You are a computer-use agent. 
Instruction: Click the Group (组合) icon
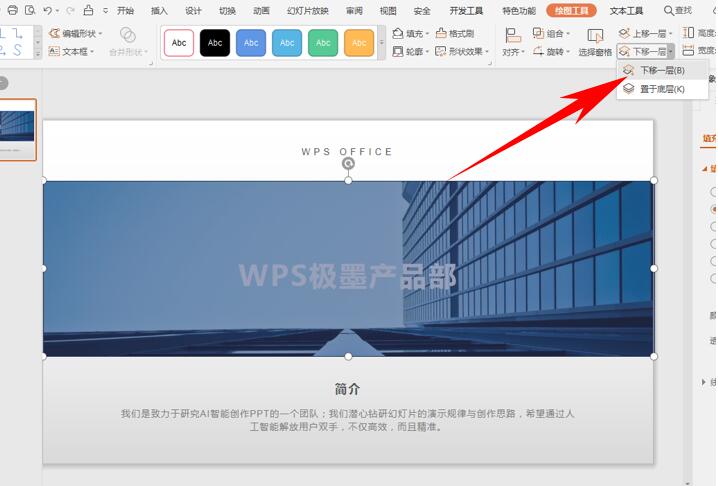coord(538,33)
